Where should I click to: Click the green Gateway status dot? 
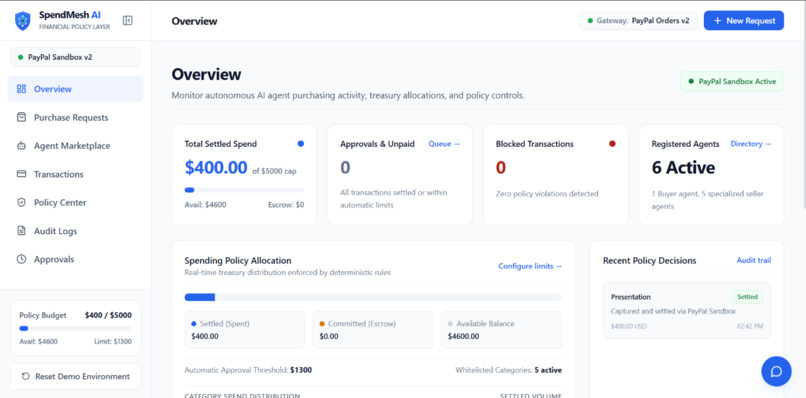click(590, 21)
